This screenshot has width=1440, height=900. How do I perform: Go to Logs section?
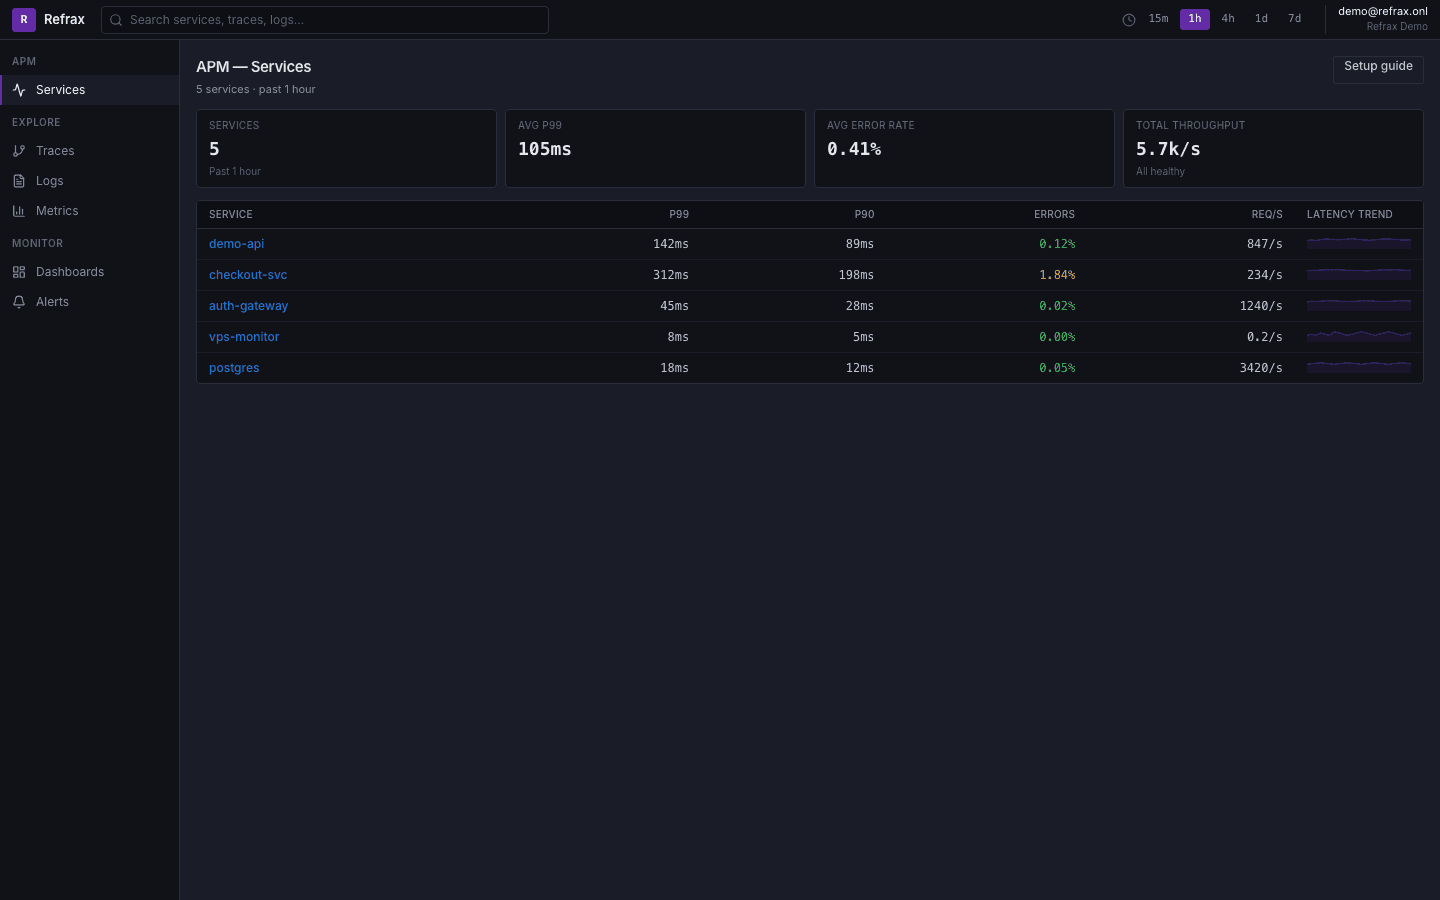pyautogui.click(x=90, y=181)
